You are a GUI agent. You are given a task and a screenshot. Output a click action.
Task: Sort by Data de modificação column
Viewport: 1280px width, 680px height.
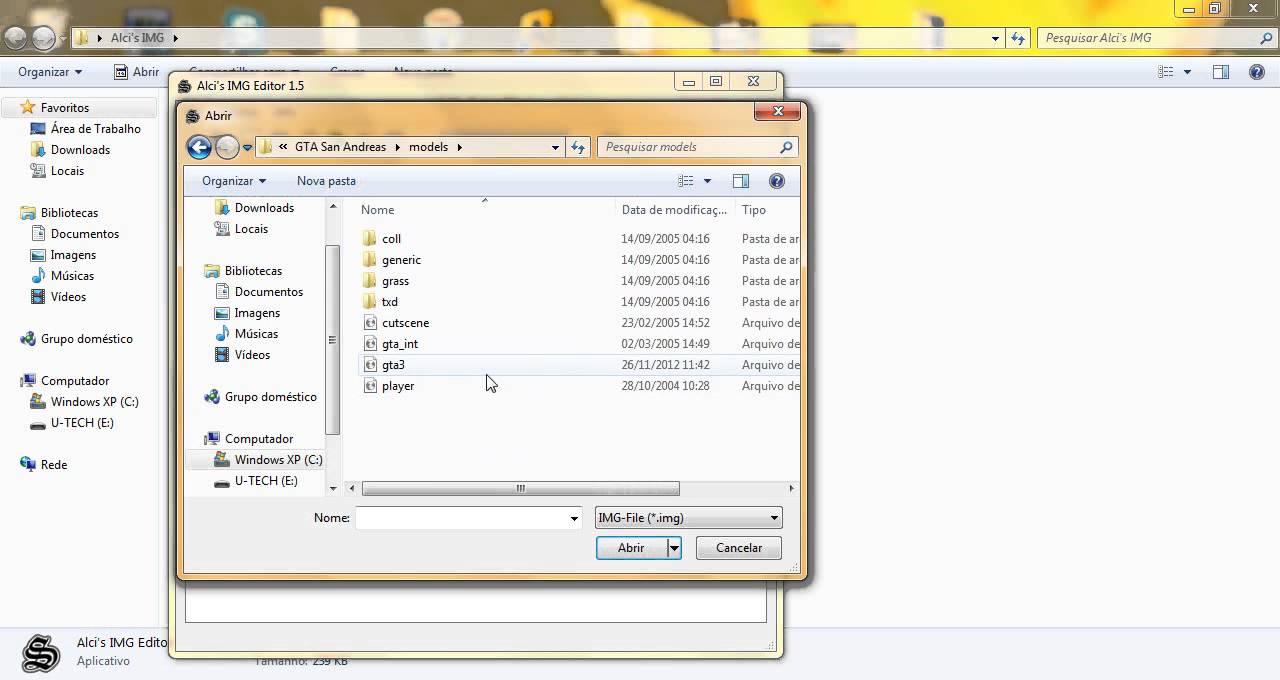pyautogui.click(x=675, y=210)
